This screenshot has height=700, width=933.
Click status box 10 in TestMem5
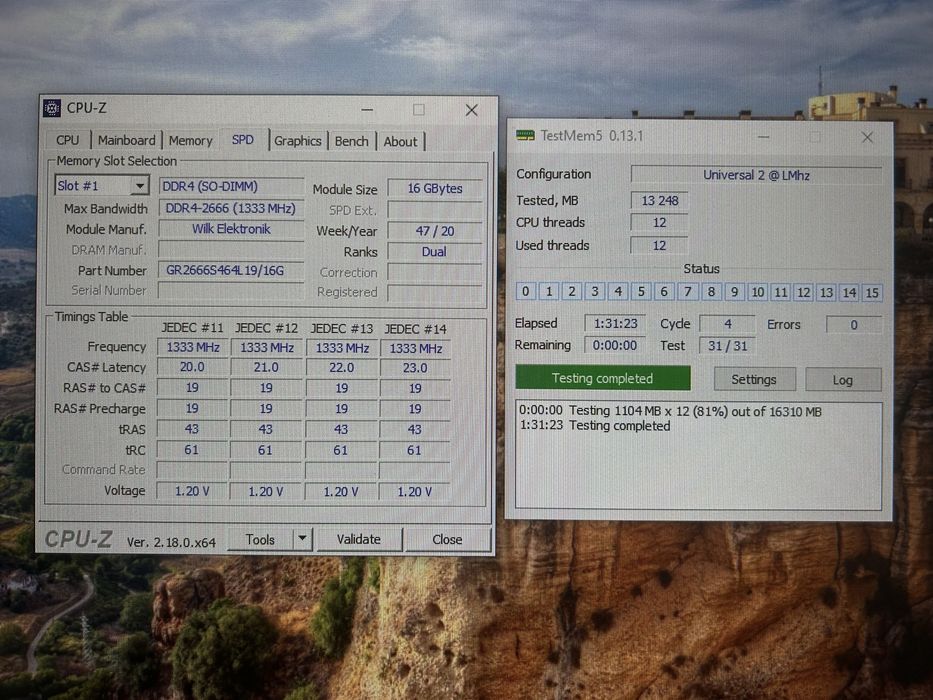click(757, 292)
